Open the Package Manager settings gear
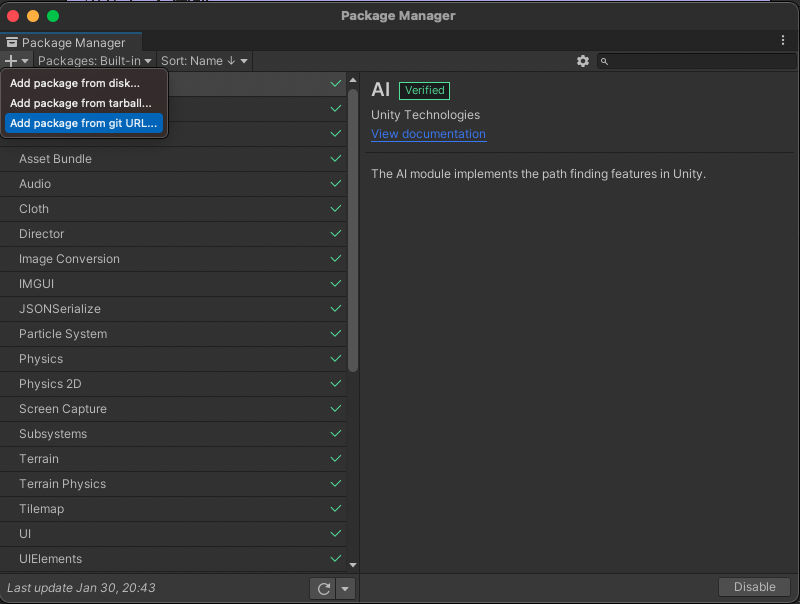 [x=583, y=61]
